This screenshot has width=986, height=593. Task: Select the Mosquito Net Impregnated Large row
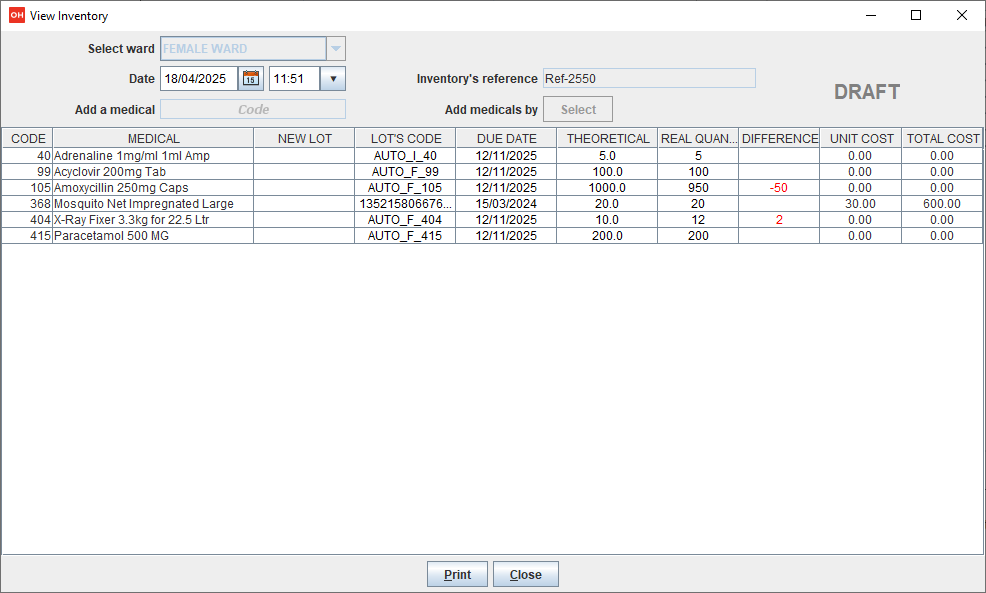[150, 203]
